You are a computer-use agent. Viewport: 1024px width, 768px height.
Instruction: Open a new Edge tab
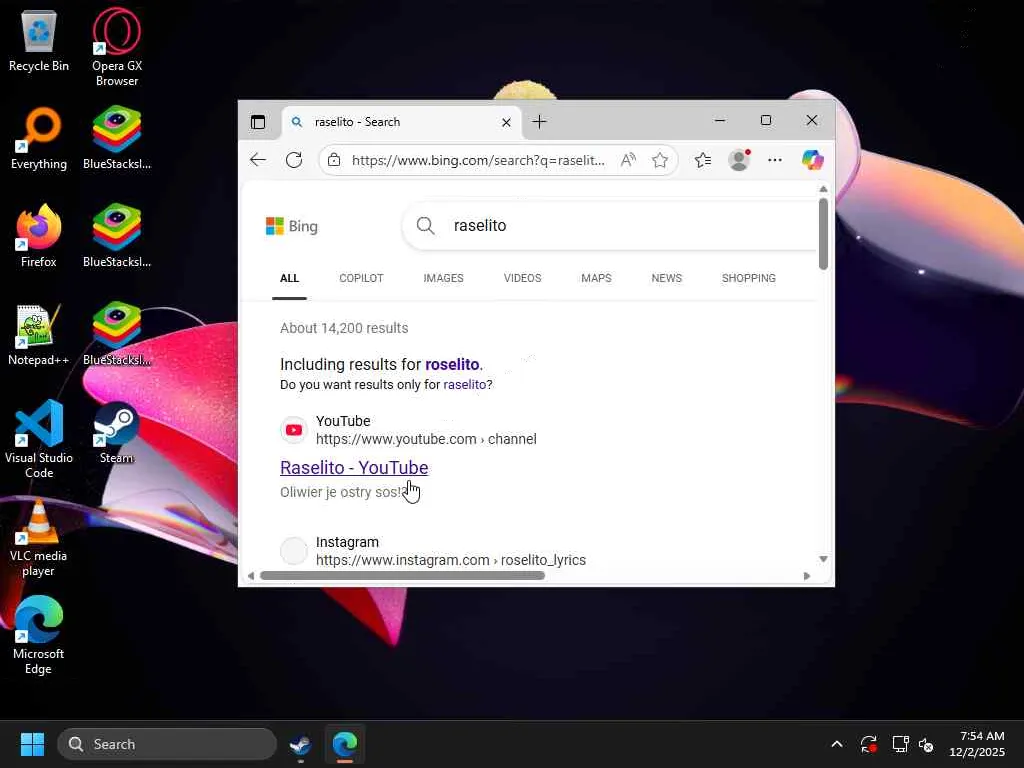(x=539, y=121)
